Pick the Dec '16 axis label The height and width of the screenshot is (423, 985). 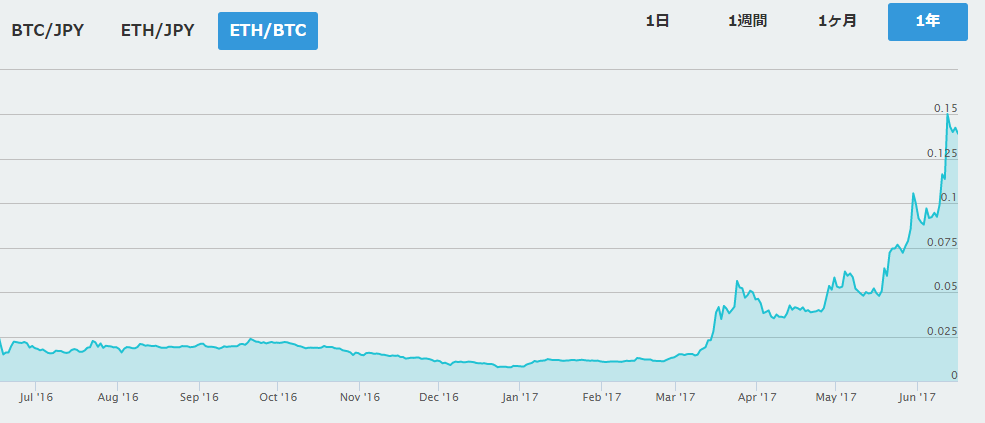(438, 397)
